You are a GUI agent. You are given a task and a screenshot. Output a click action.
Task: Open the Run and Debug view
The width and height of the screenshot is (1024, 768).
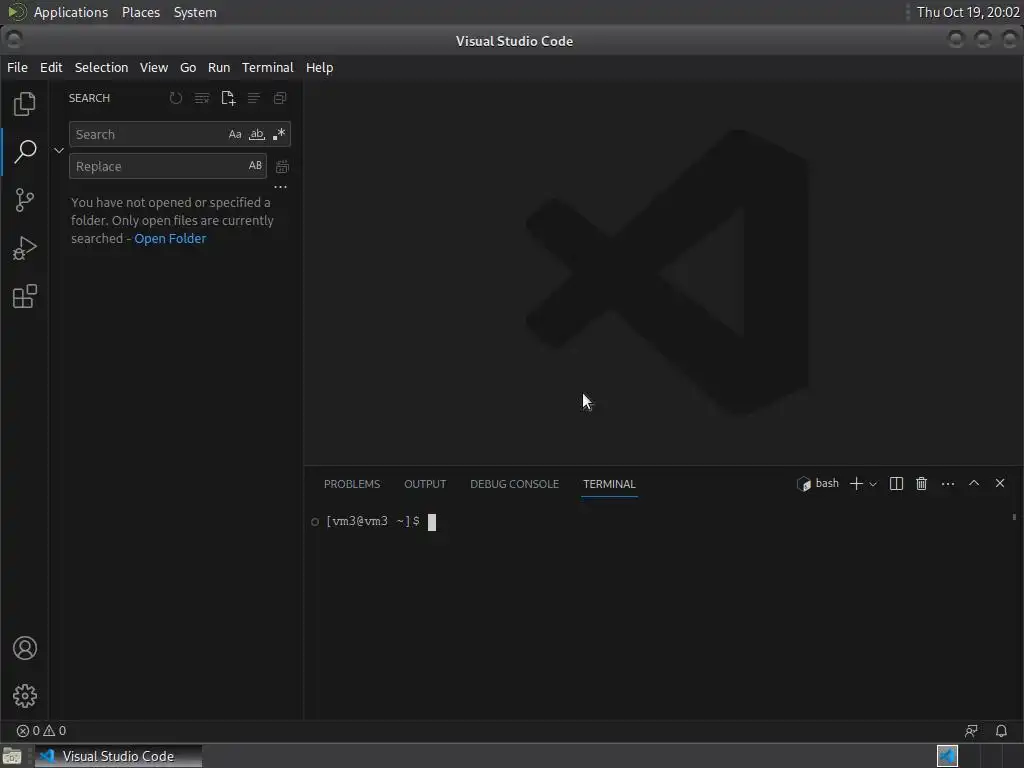click(24, 248)
